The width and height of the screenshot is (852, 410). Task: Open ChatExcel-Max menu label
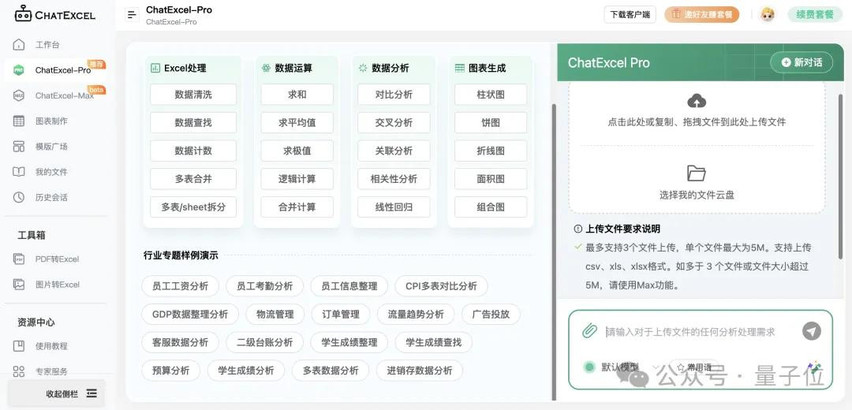coord(64,96)
